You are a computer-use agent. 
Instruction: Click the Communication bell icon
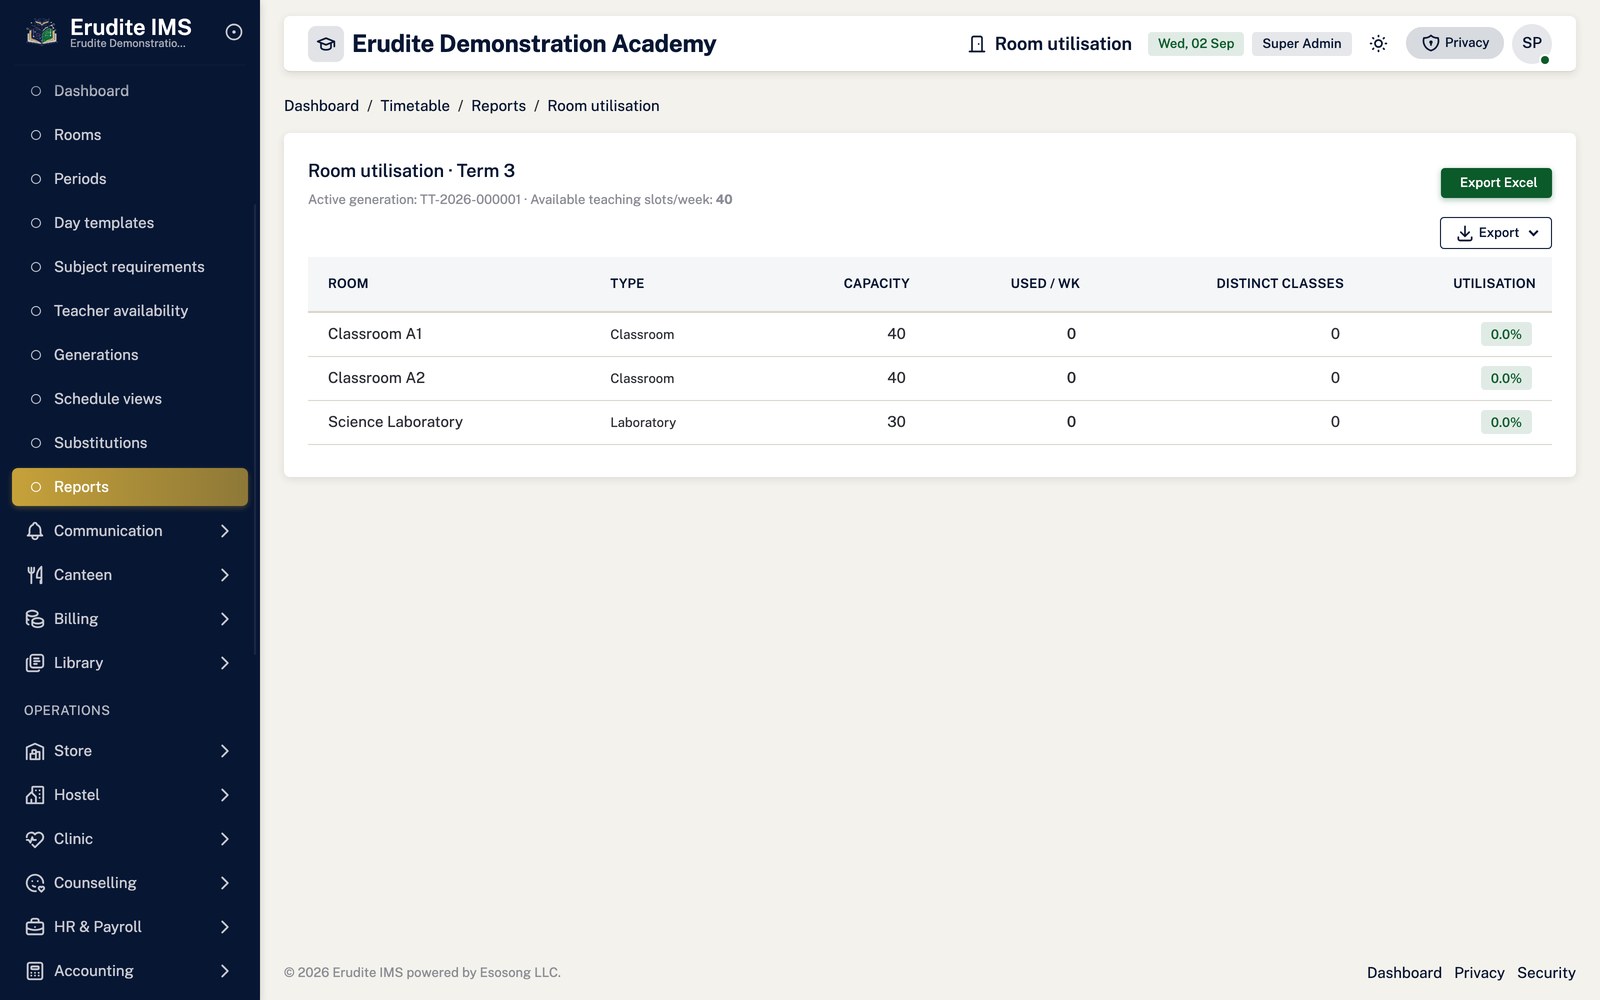[35, 531]
